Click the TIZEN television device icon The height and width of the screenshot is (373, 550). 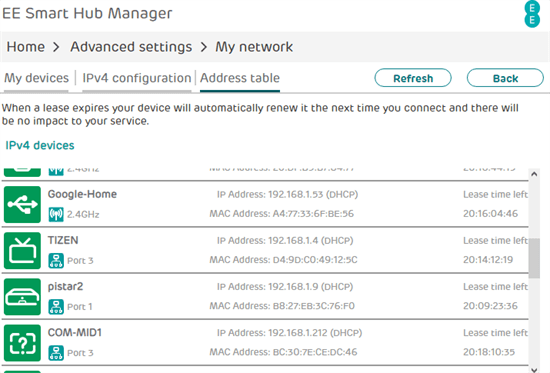click(22, 251)
